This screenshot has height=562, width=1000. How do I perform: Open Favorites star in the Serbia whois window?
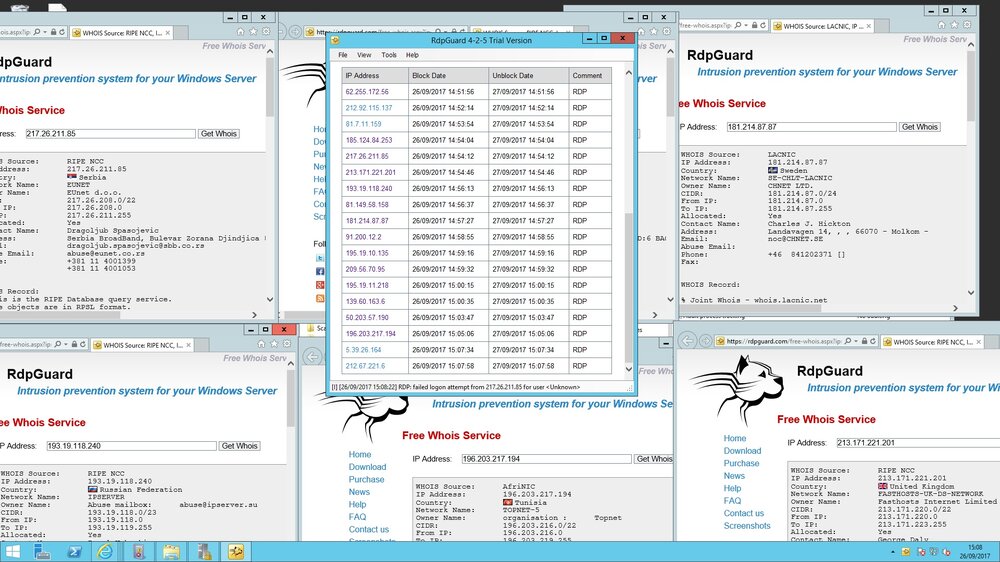tap(253, 31)
